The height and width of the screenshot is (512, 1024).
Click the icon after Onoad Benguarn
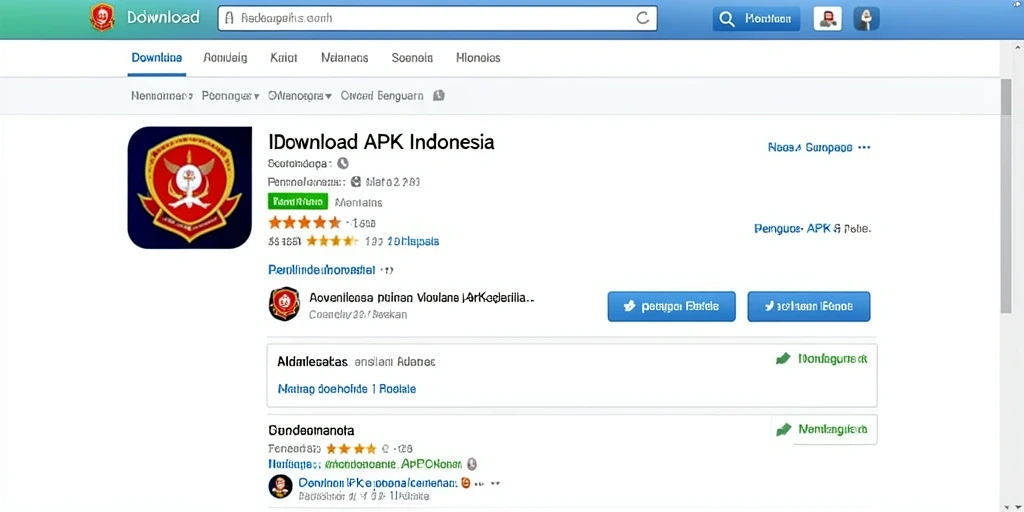click(439, 95)
